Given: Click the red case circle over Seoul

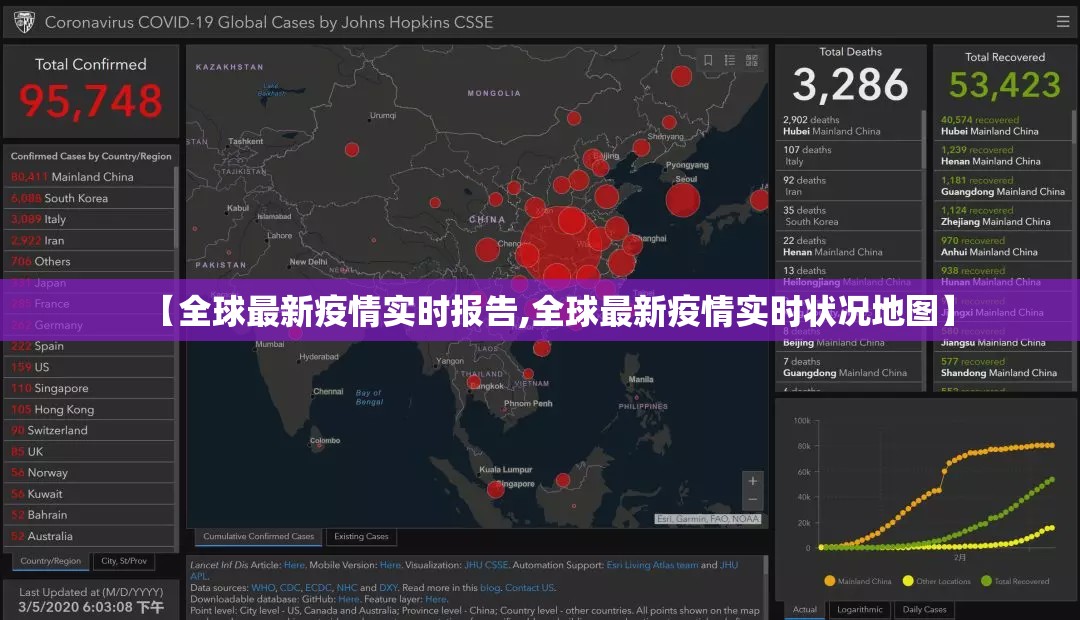Looking at the screenshot, I should coord(683,199).
